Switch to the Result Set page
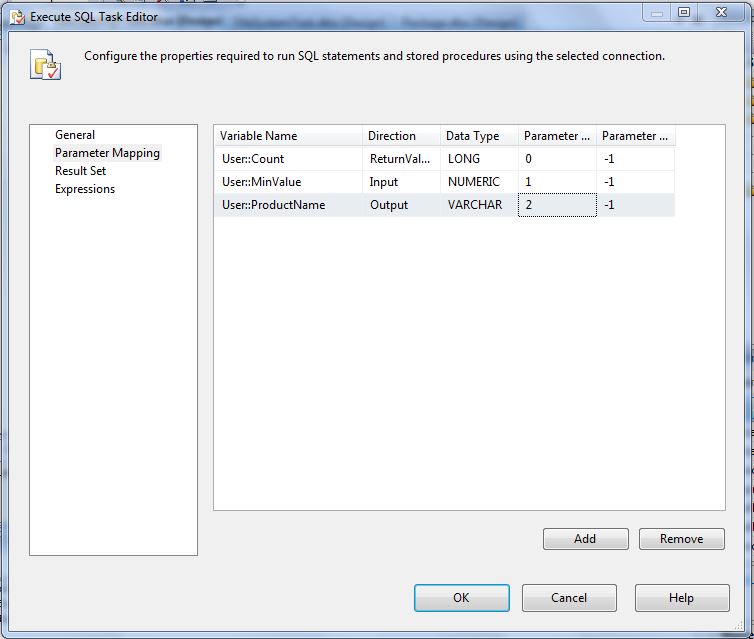754x639 pixels. click(80, 171)
